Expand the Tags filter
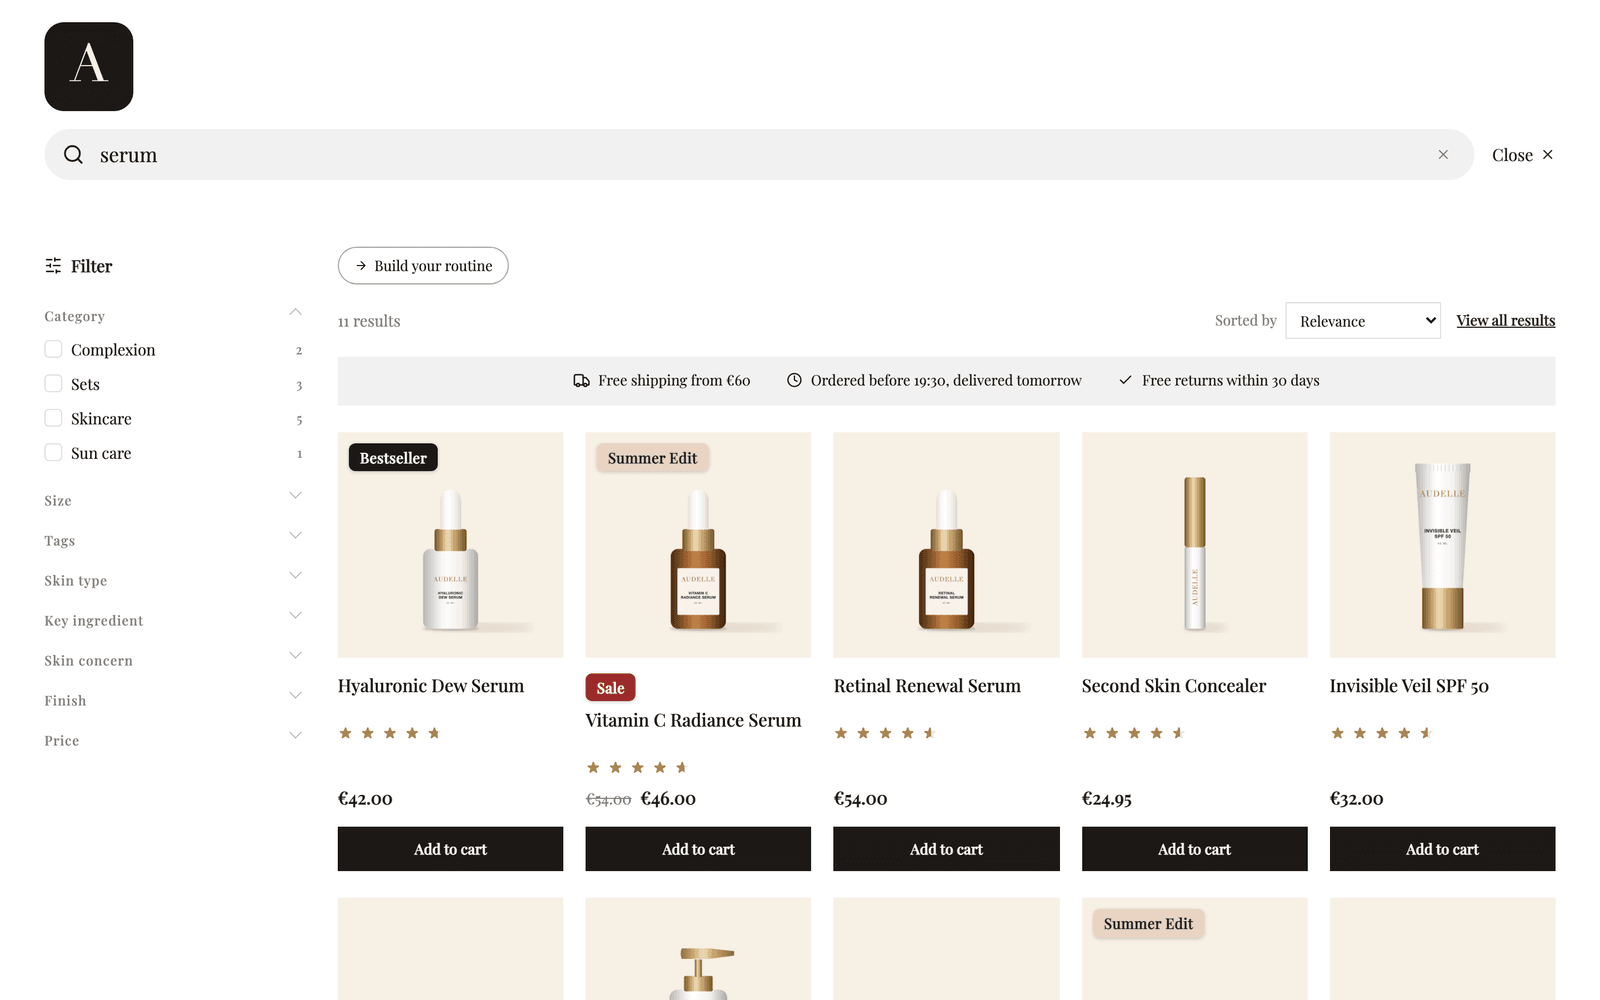Viewport: 1600px width, 1000px height. point(295,535)
